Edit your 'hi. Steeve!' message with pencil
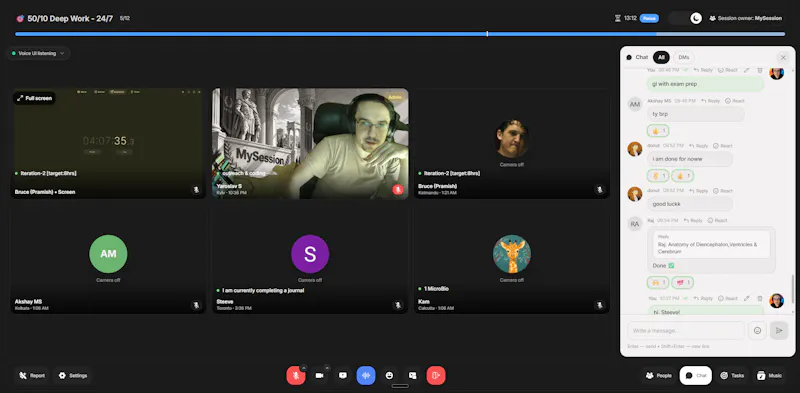 746,298
